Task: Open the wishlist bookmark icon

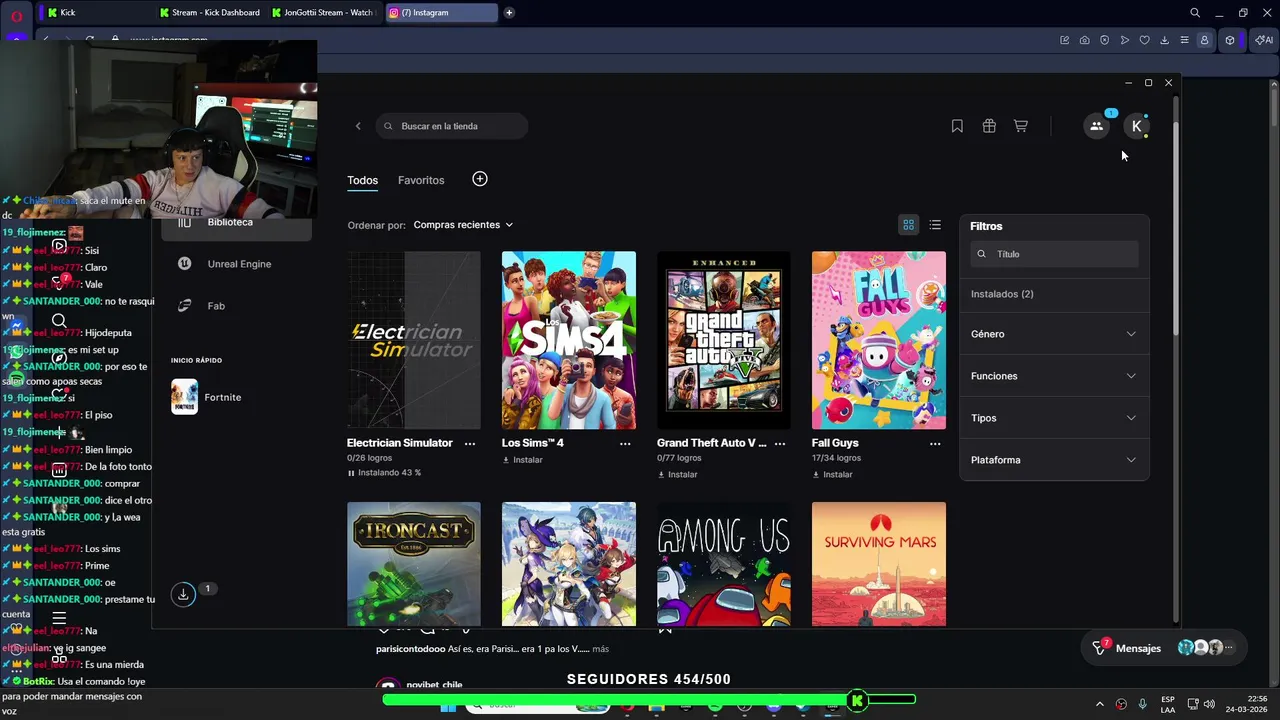Action: [957, 126]
